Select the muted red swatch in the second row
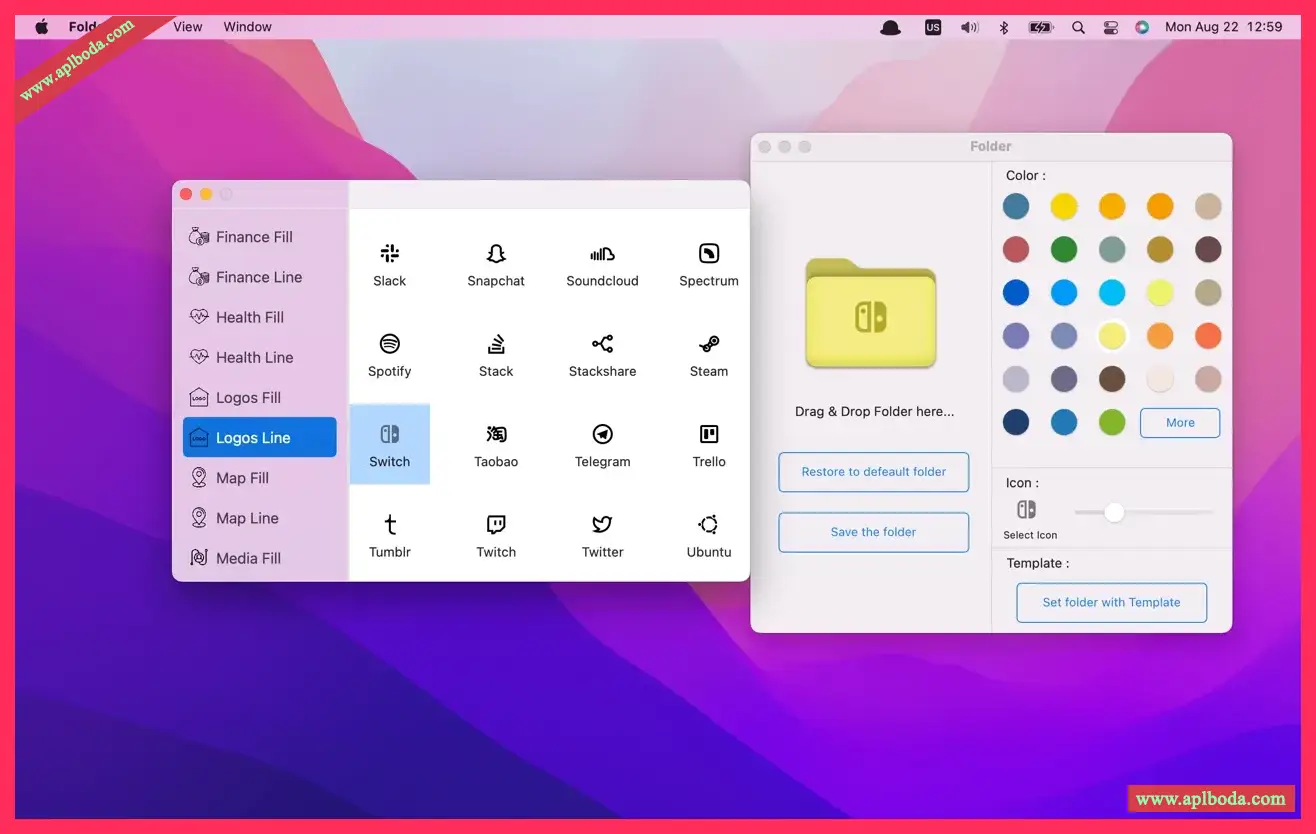The width and height of the screenshot is (1316, 834). coord(1016,249)
